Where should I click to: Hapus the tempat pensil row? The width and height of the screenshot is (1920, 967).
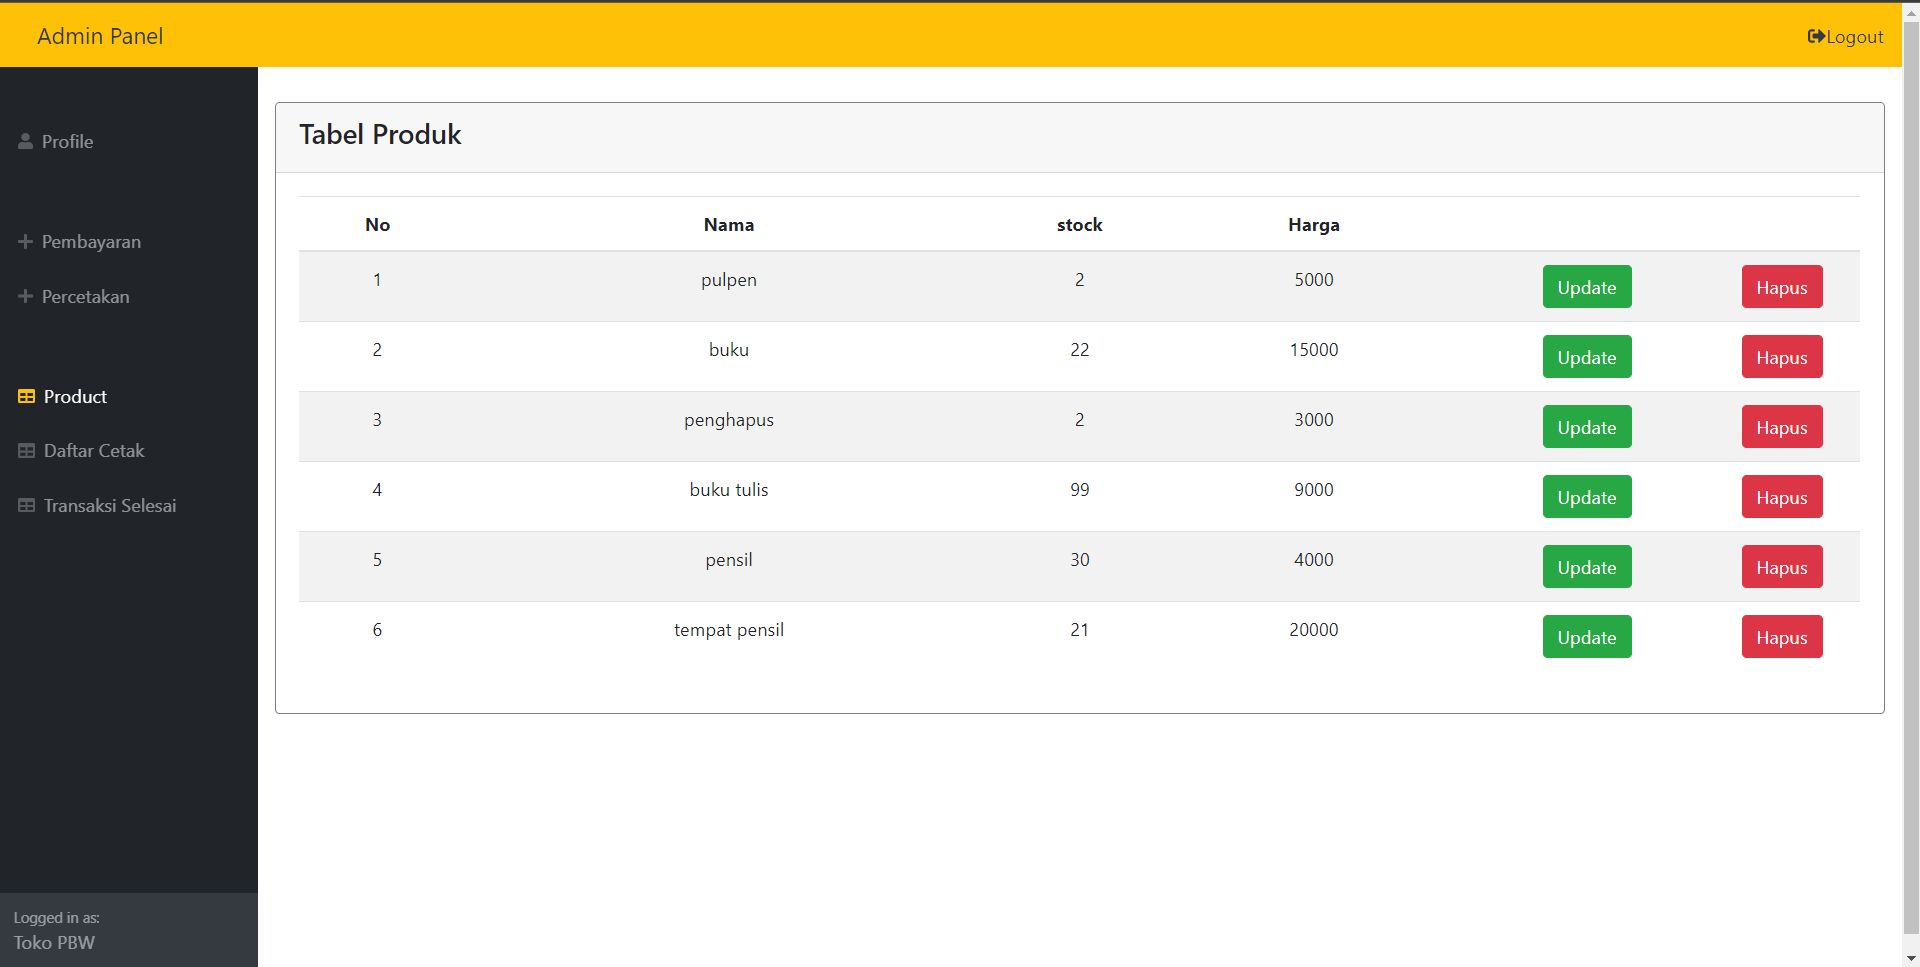[1782, 637]
